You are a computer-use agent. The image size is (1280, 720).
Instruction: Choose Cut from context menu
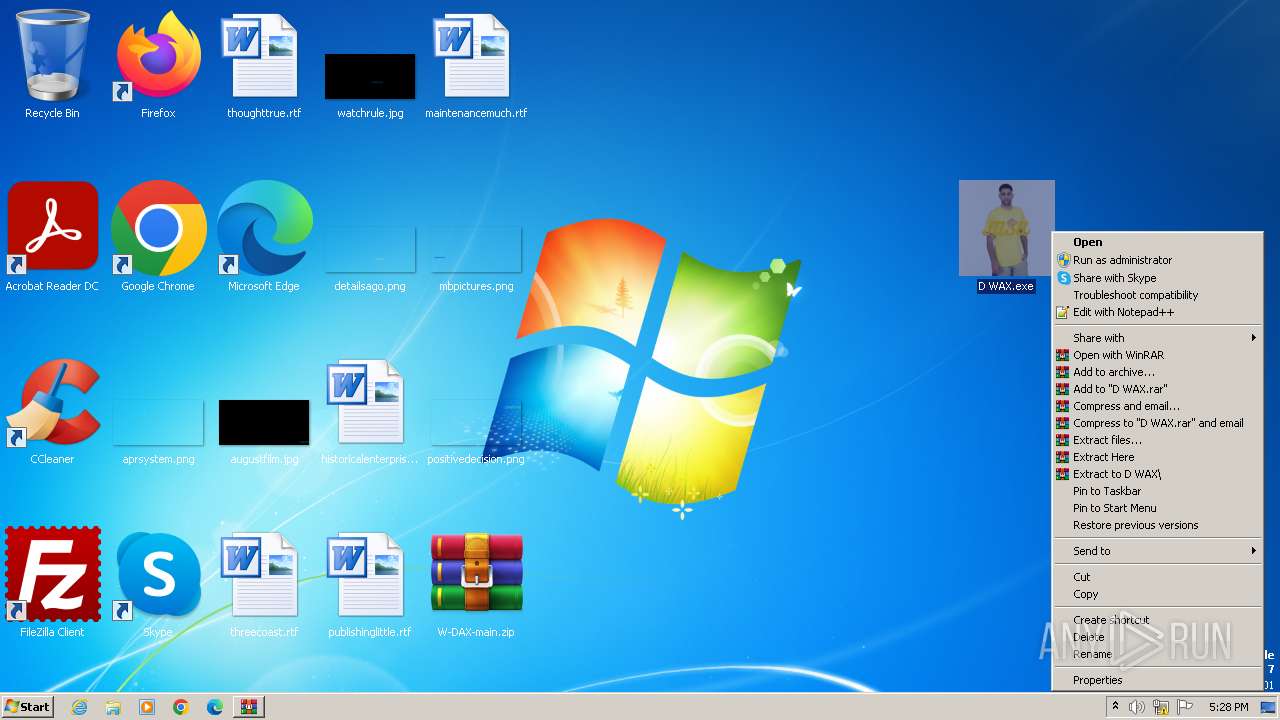(1158, 577)
